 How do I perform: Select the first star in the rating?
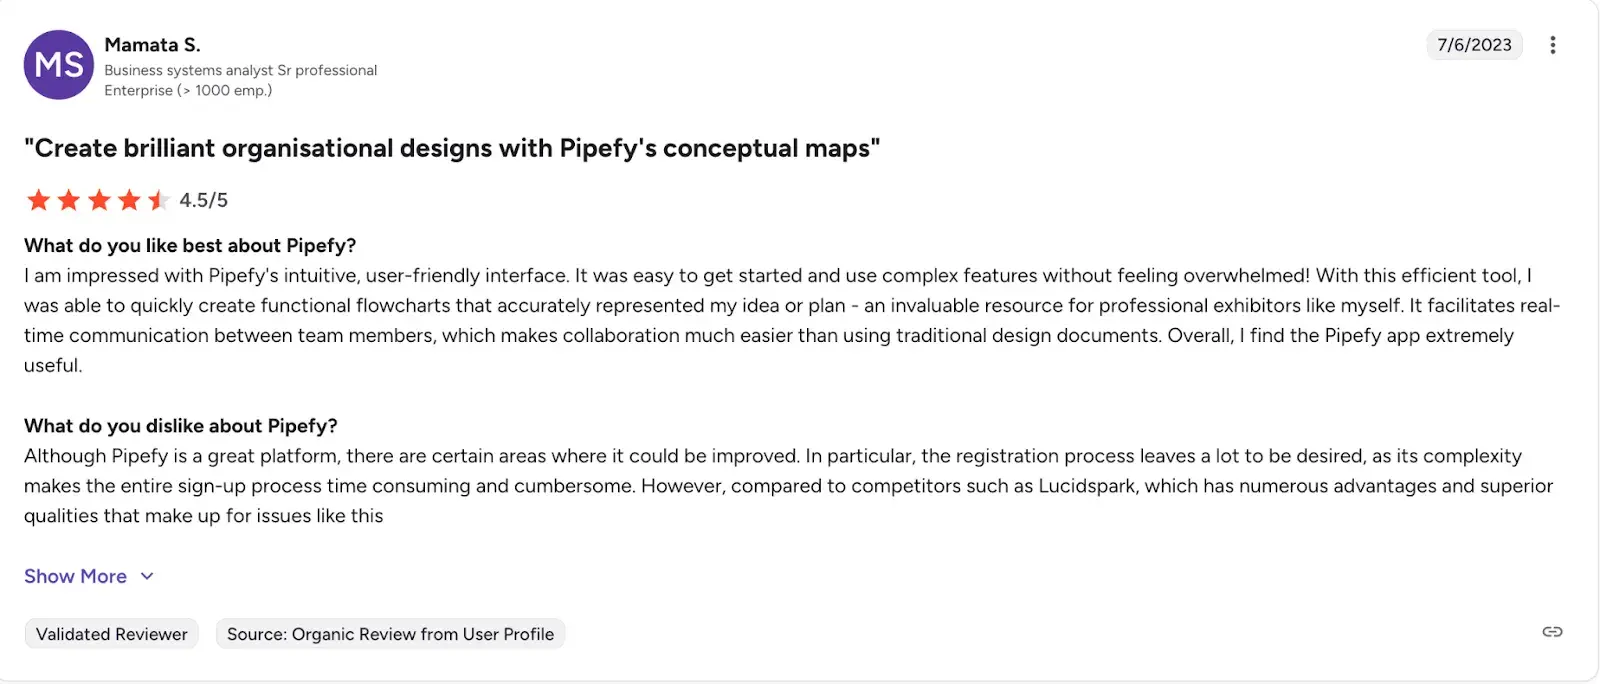point(38,200)
